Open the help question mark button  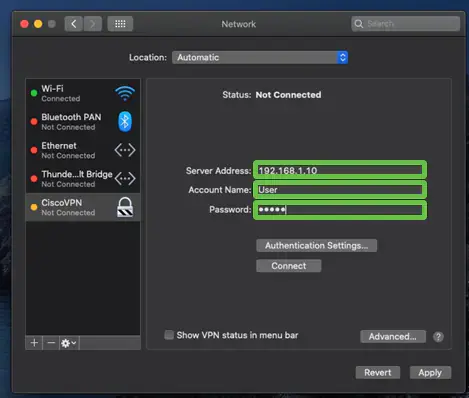[438, 337]
